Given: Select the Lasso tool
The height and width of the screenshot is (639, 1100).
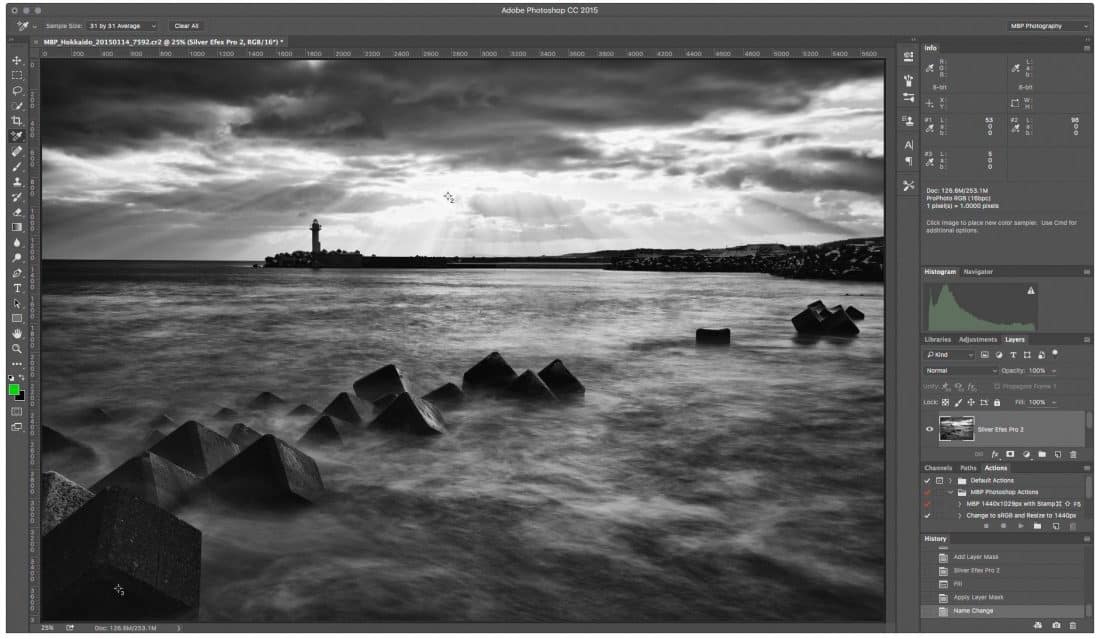Looking at the screenshot, I should point(17,90).
